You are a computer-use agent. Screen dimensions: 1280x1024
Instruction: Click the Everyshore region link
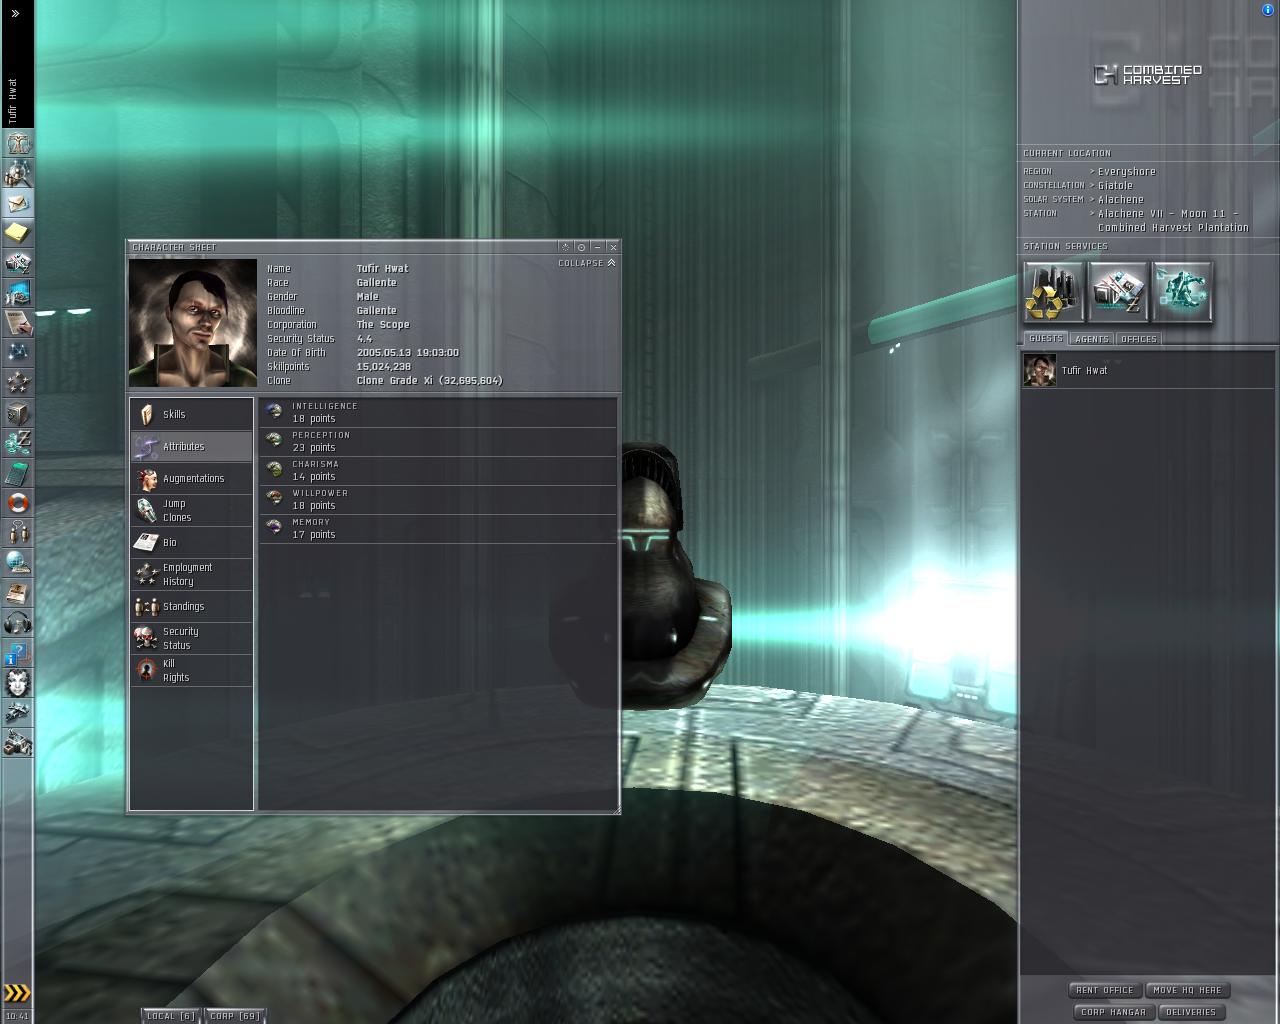1127,172
